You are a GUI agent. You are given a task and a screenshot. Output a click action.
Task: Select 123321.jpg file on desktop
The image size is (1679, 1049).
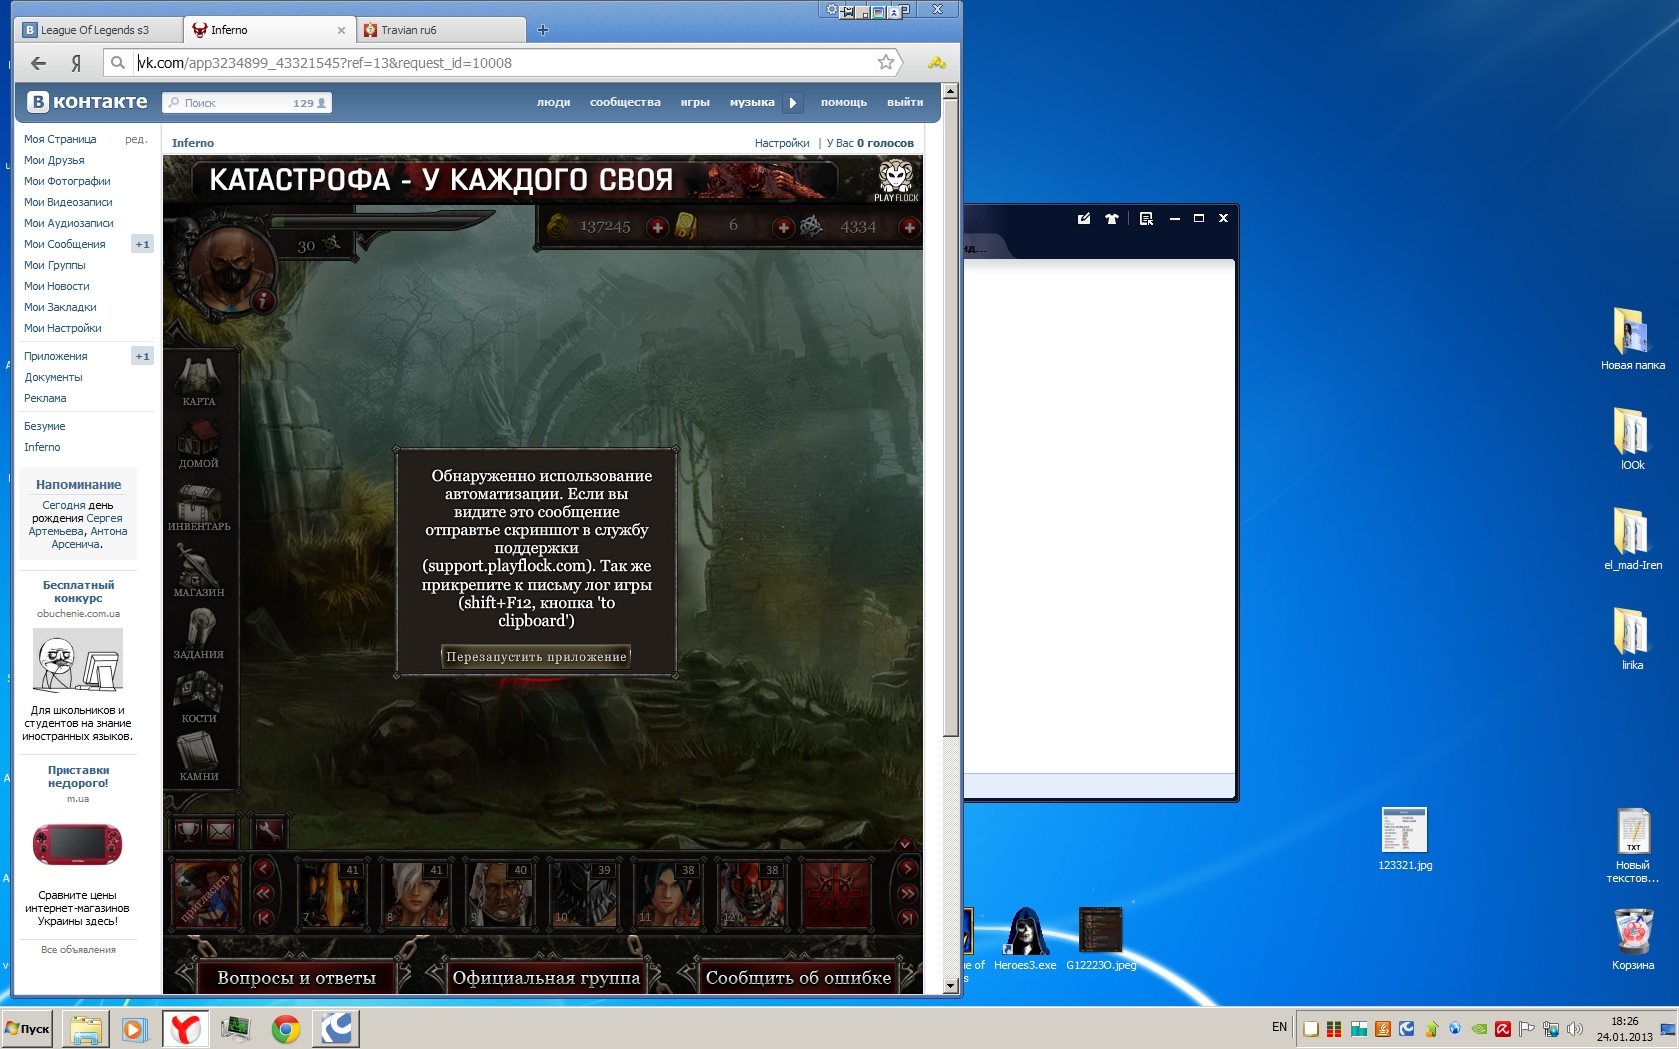(x=1405, y=839)
